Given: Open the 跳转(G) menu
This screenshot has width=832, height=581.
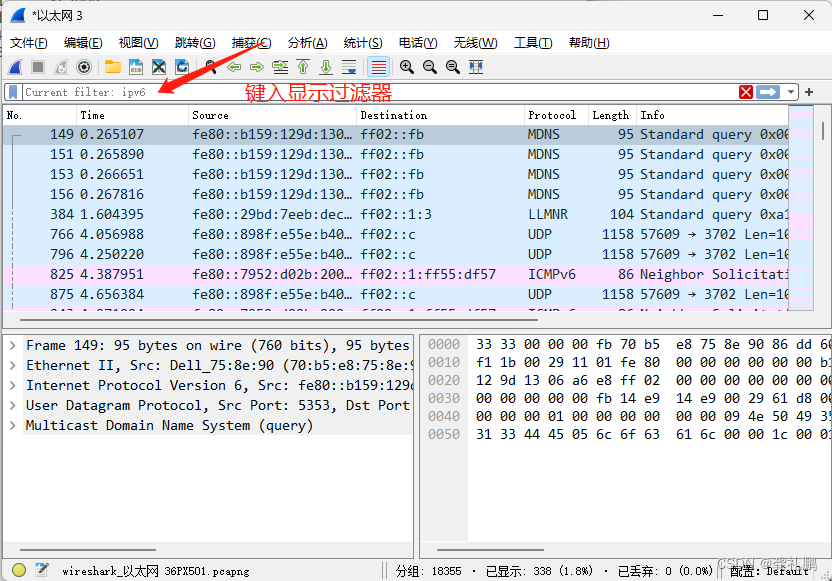Looking at the screenshot, I should pyautogui.click(x=195, y=43).
